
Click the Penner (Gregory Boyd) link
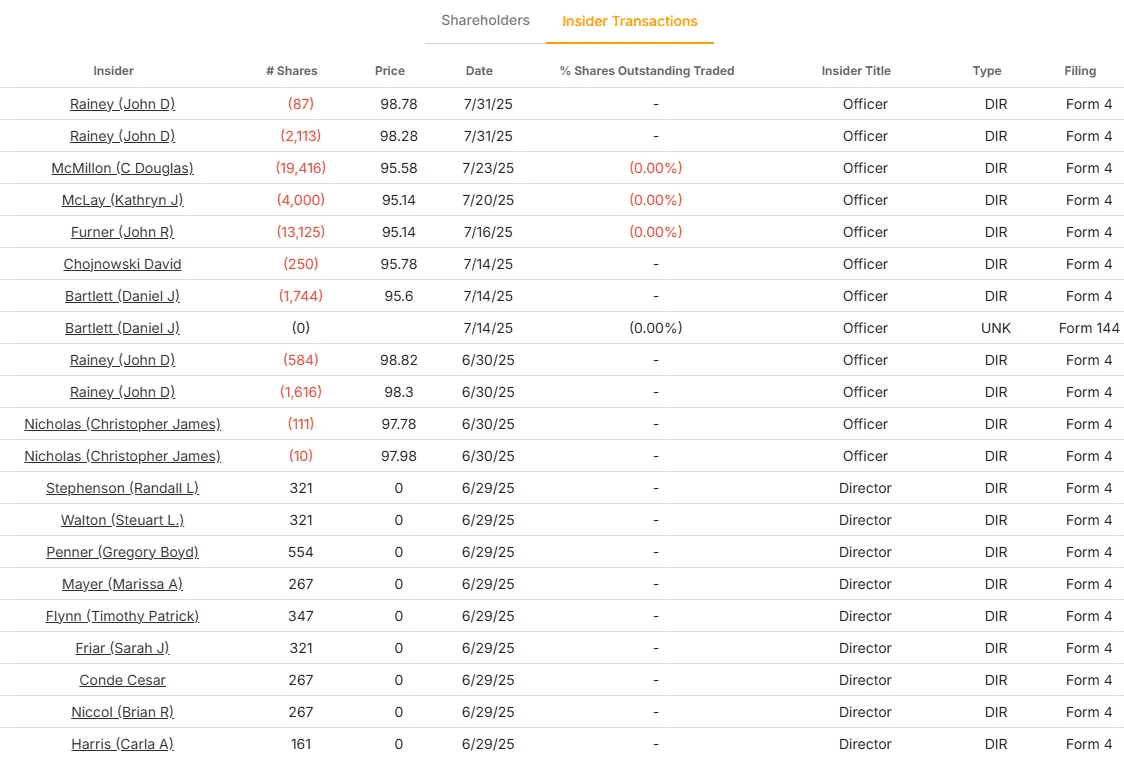point(122,552)
